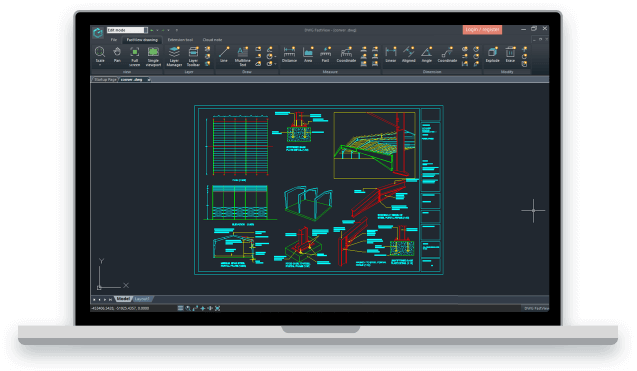This screenshot has width=637, height=371.
Task: Add an Aligned dimension
Action: coord(408,55)
